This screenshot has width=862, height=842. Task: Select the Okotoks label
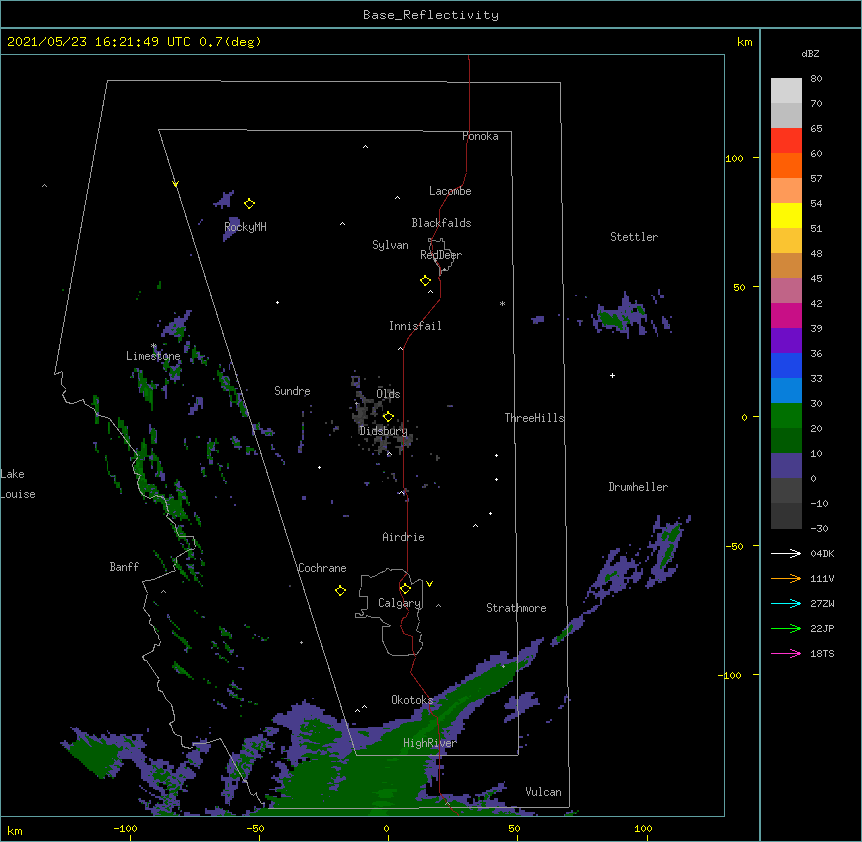(412, 700)
